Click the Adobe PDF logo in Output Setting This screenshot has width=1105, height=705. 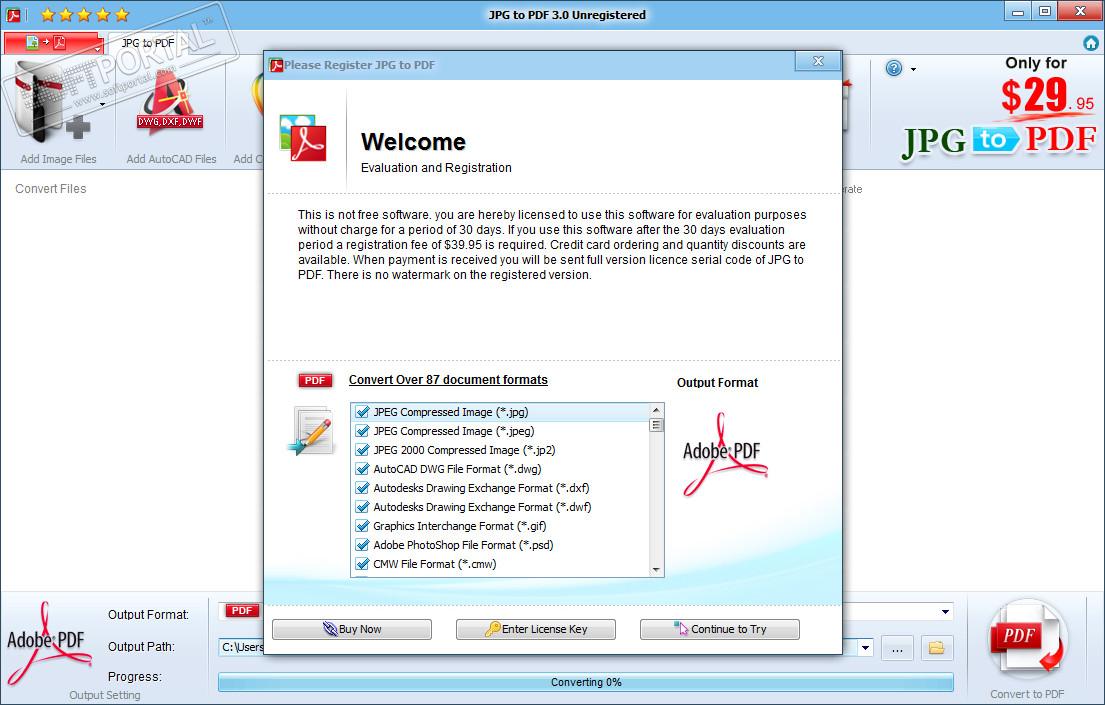pyautogui.click(x=47, y=643)
